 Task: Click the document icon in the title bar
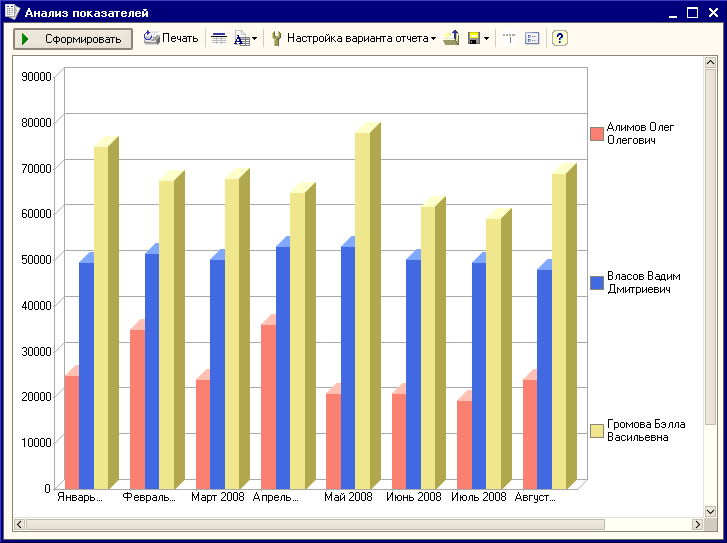tap(13, 12)
